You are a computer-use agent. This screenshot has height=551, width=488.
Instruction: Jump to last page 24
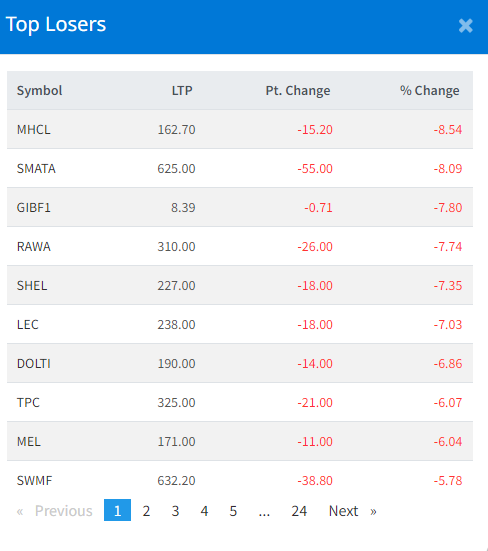299,511
